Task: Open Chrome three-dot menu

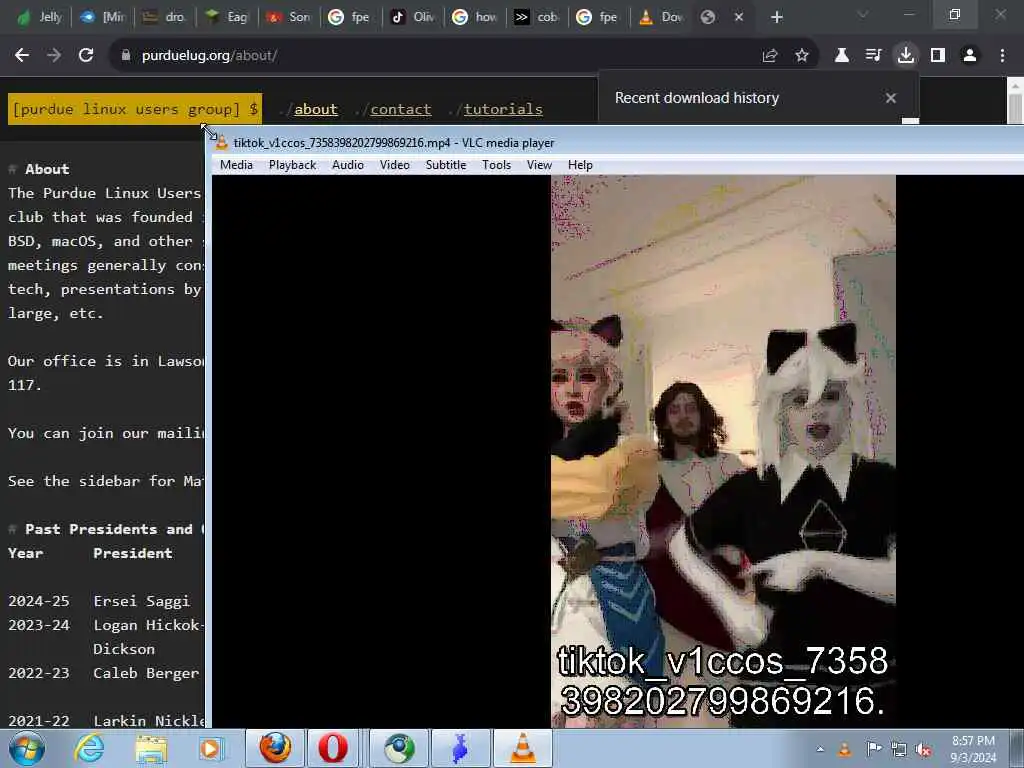Action: tap(1002, 56)
